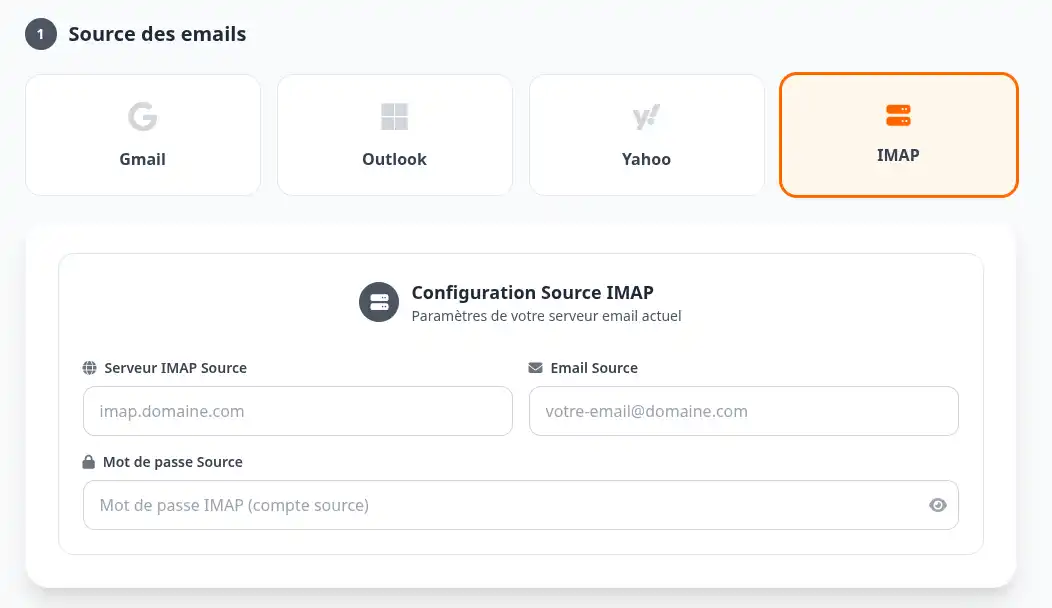Focus the Email Source input field
Screen dimensions: 1052x608
coord(743,411)
